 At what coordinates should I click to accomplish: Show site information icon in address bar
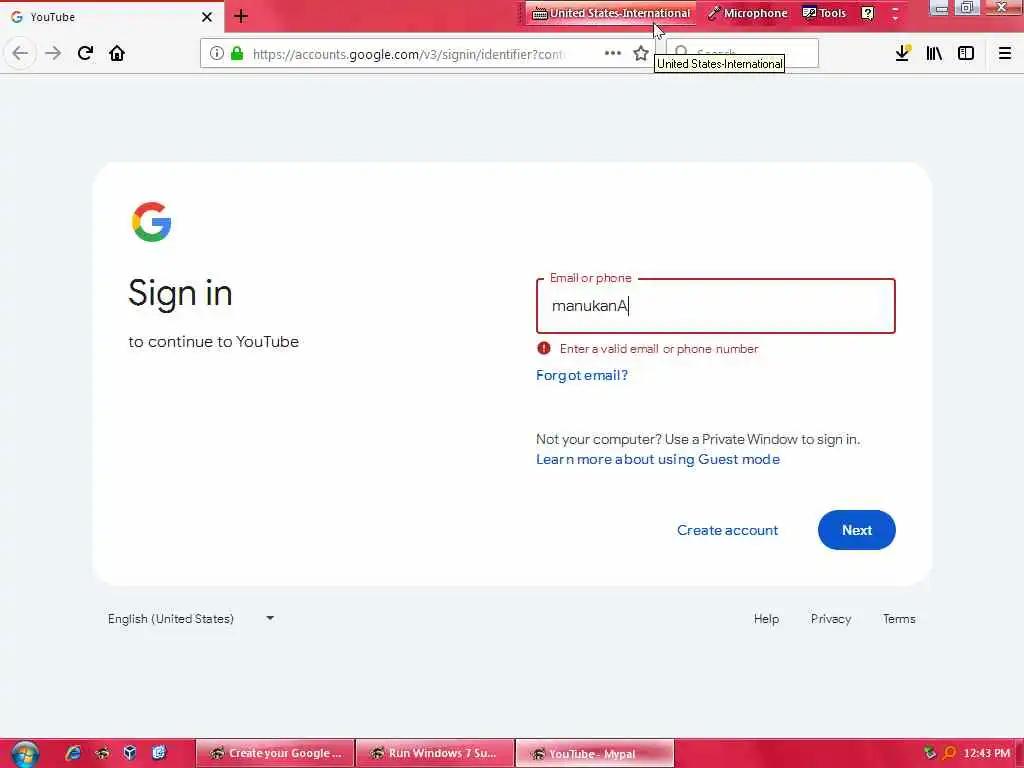[216, 54]
